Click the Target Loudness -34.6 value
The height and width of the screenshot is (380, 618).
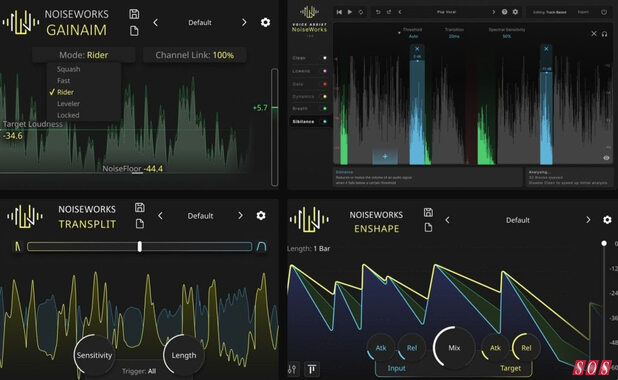pos(13,136)
